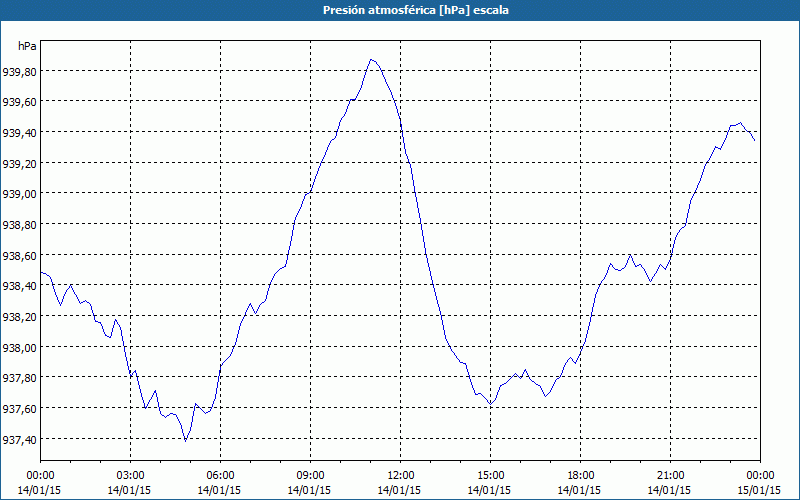The height and width of the screenshot is (500, 800).
Task: Click the 18:00 time axis label
Action: pos(581,476)
